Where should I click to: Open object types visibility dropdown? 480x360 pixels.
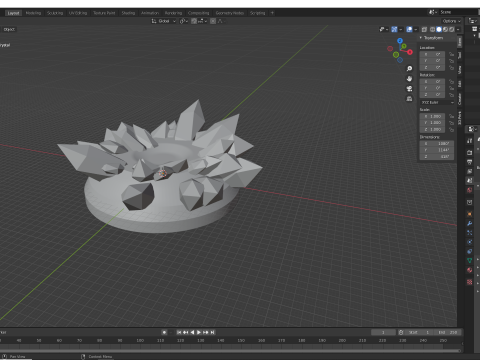[x=383, y=29]
